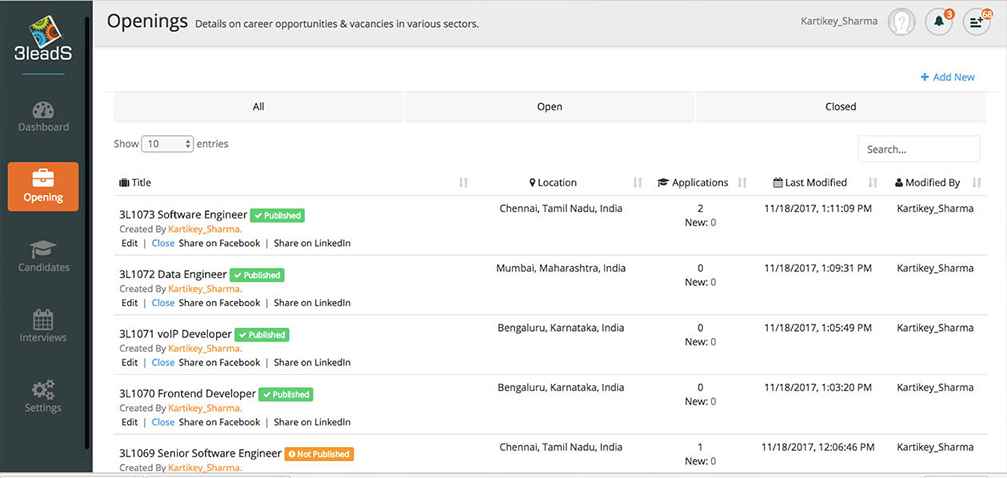Click the Search input field
1007x478 pixels.
coord(918,149)
